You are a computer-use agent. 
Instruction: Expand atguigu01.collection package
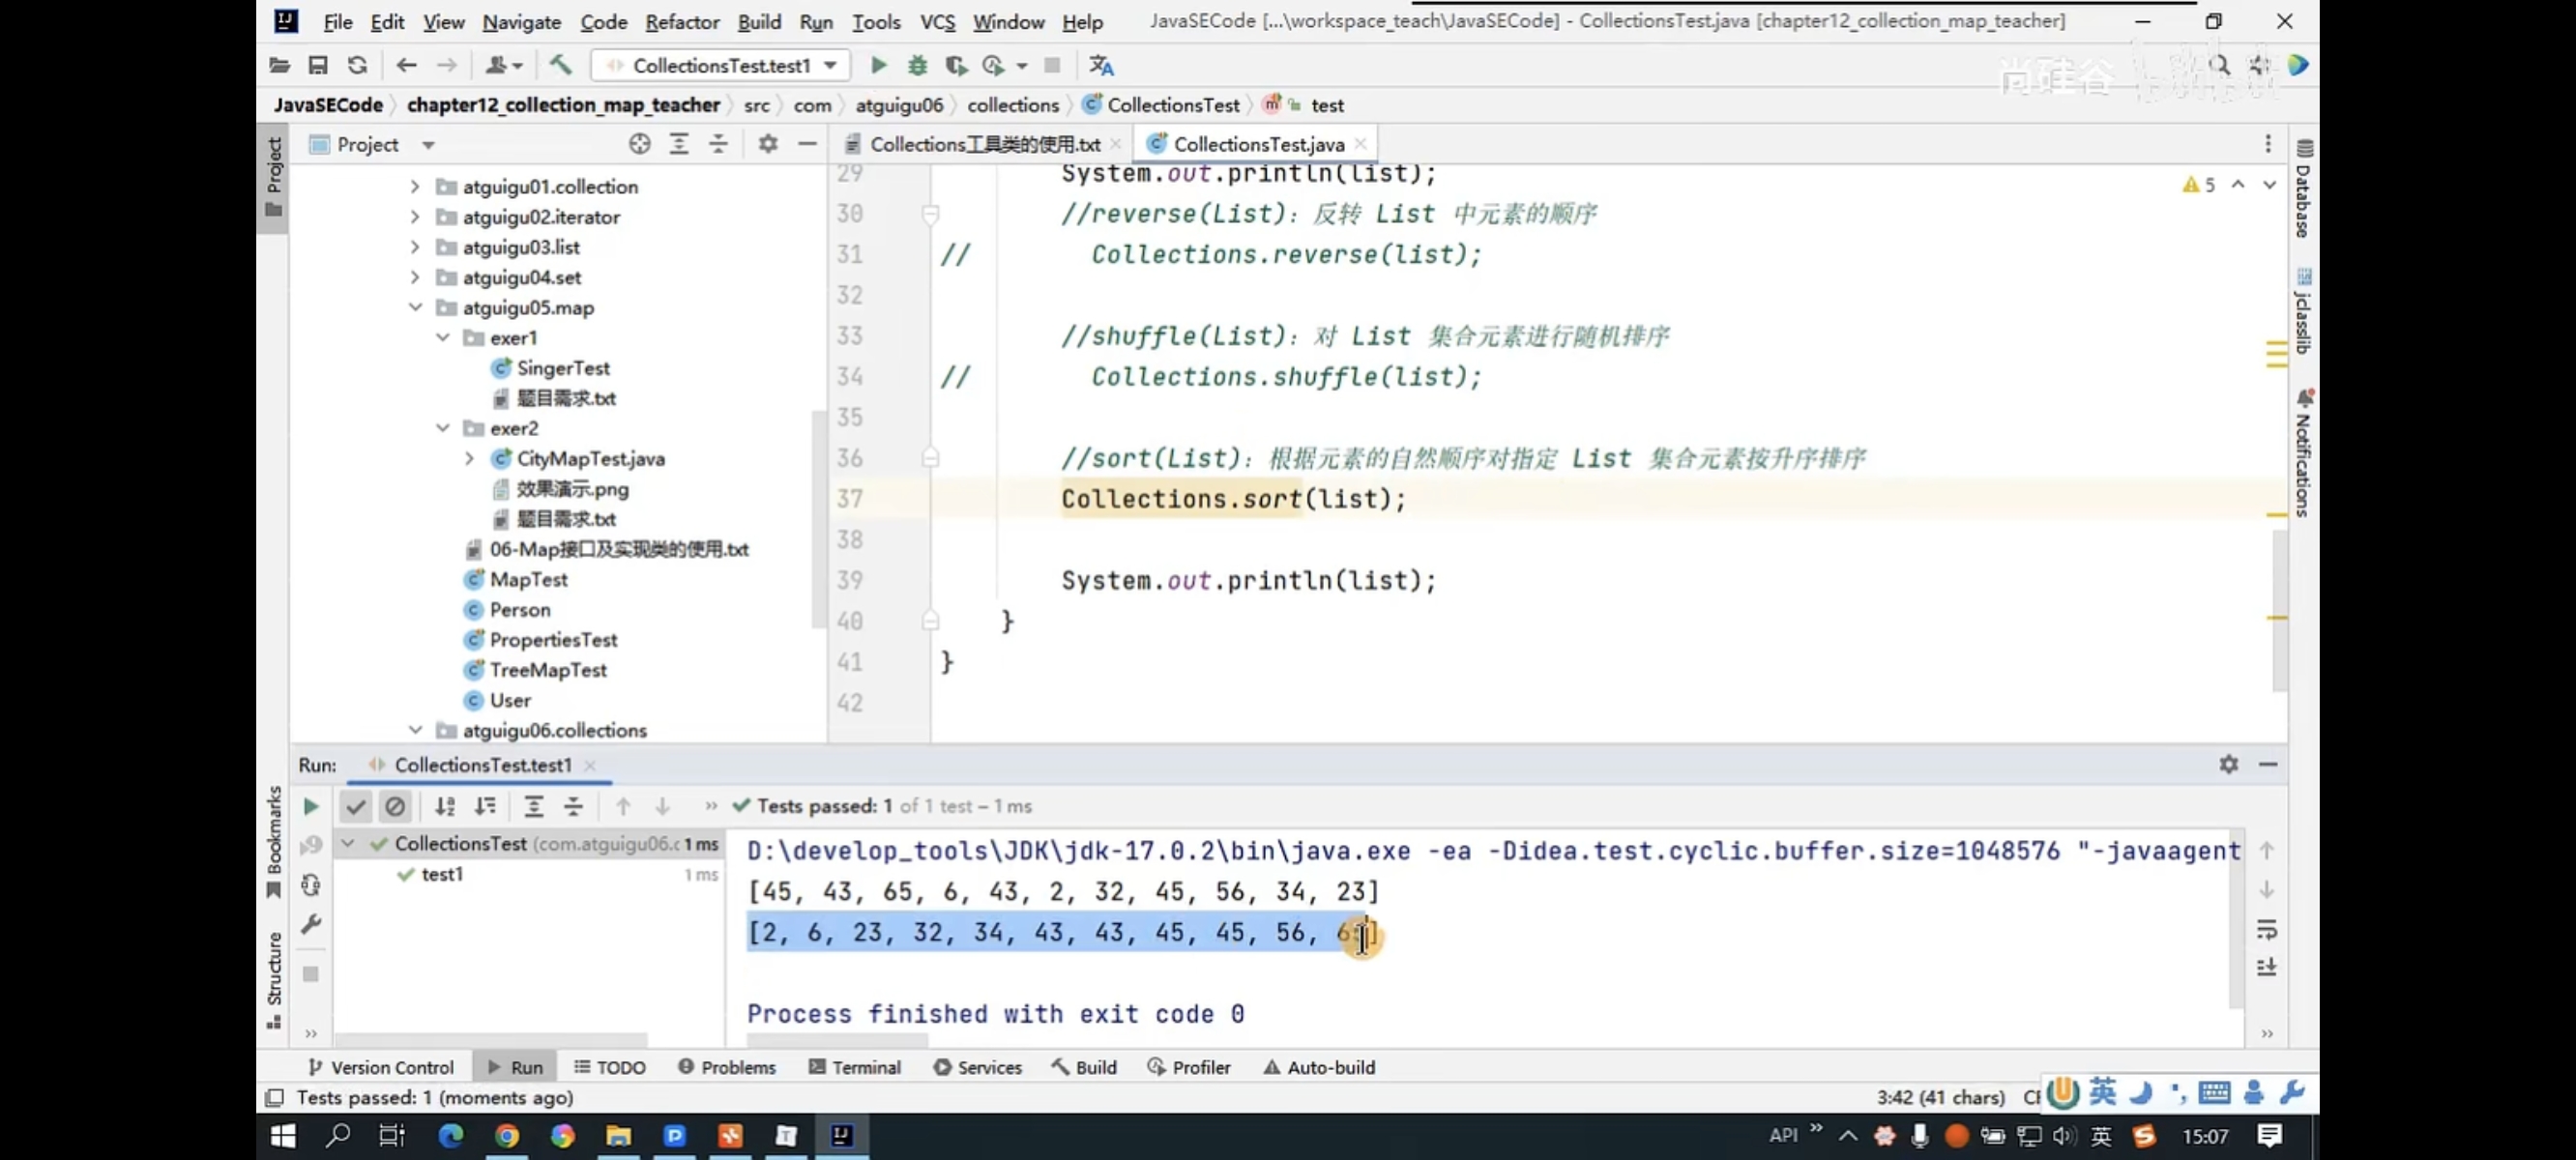415,186
